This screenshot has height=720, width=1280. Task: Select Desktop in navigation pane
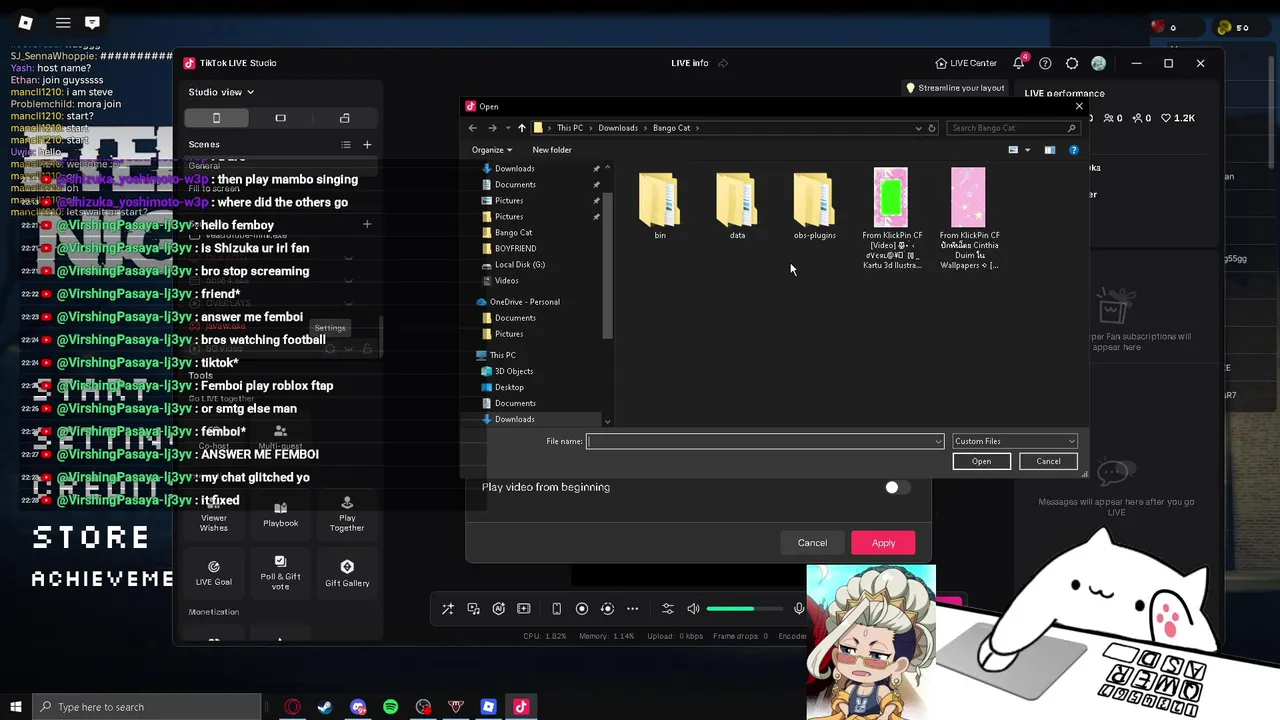click(508, 387)
